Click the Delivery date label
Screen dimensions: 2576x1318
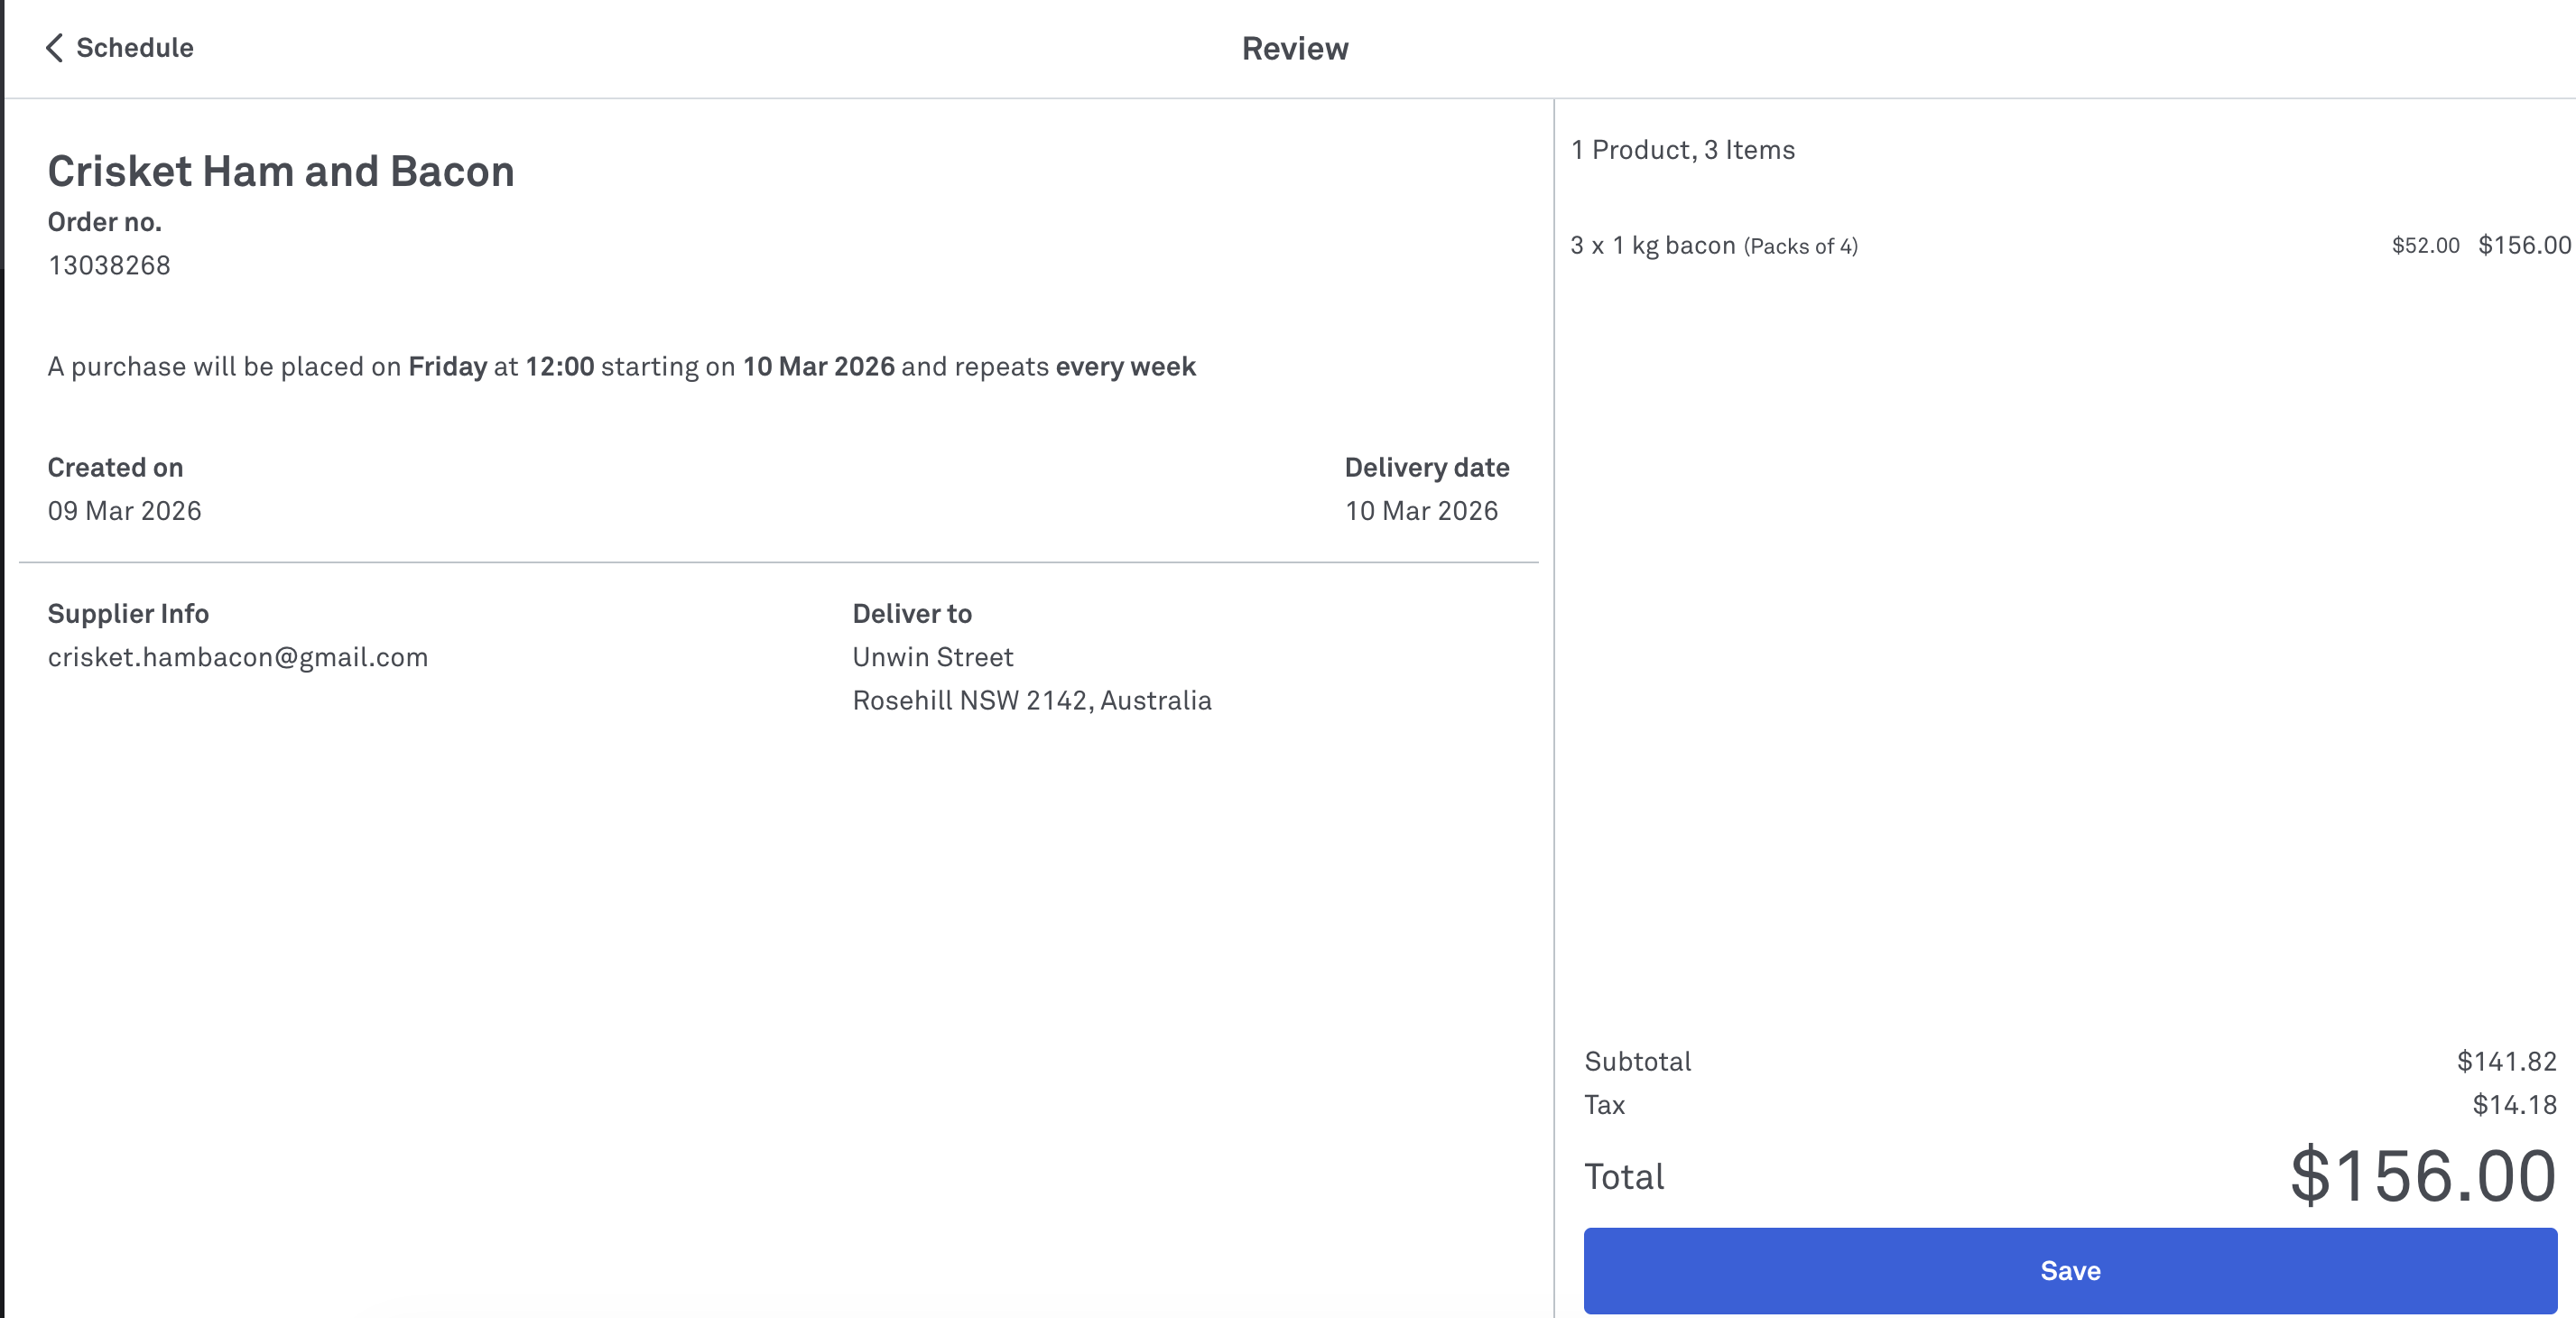(1427, 467)
